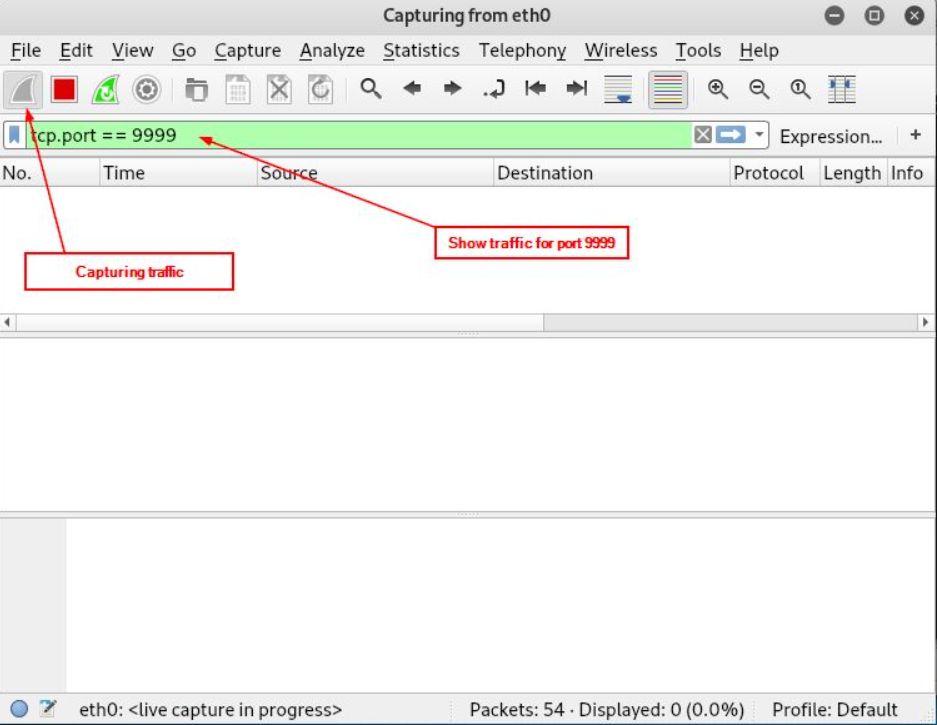Click the Find a packet magnifier icon

371,89
